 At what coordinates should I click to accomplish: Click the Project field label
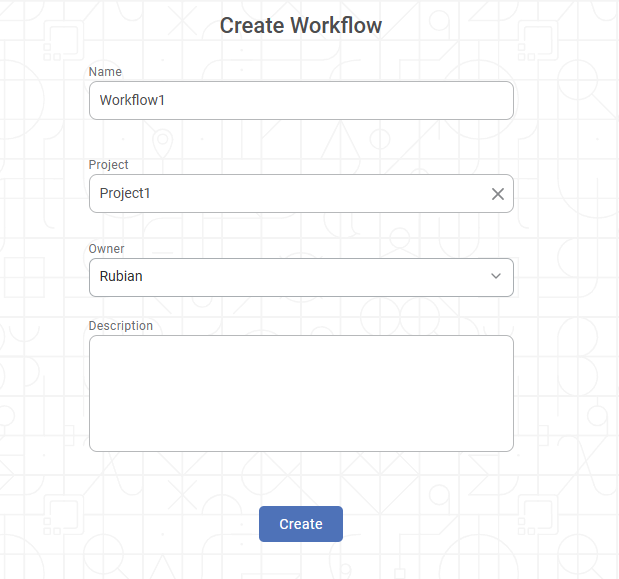click(108, 165)
